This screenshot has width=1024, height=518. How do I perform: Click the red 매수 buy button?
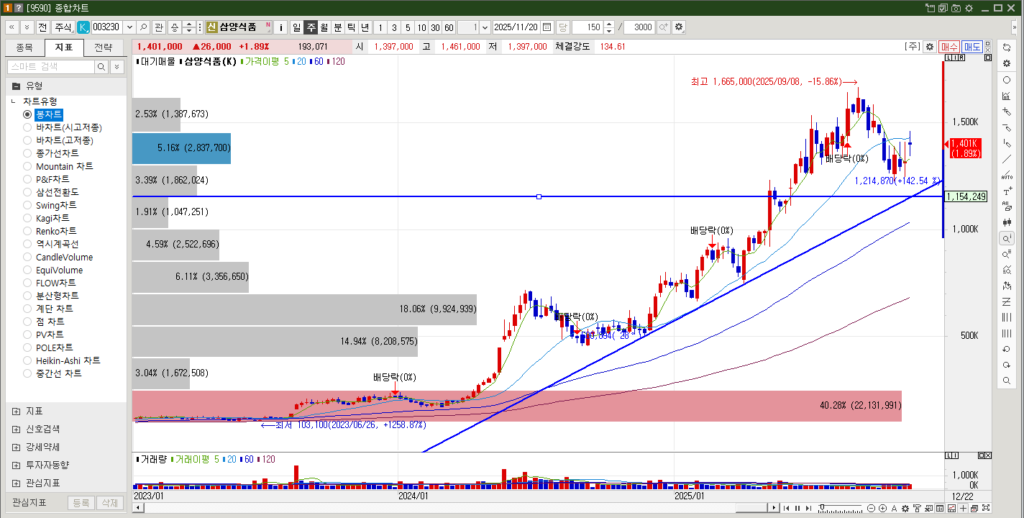[x=949, y=46]
